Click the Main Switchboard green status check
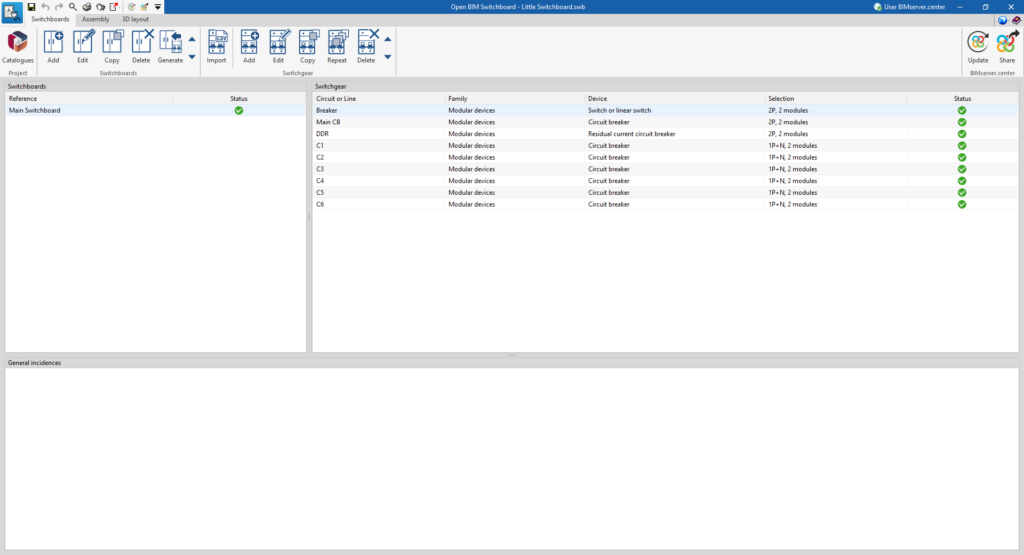 pyautogui.click(x=239, y=110)
